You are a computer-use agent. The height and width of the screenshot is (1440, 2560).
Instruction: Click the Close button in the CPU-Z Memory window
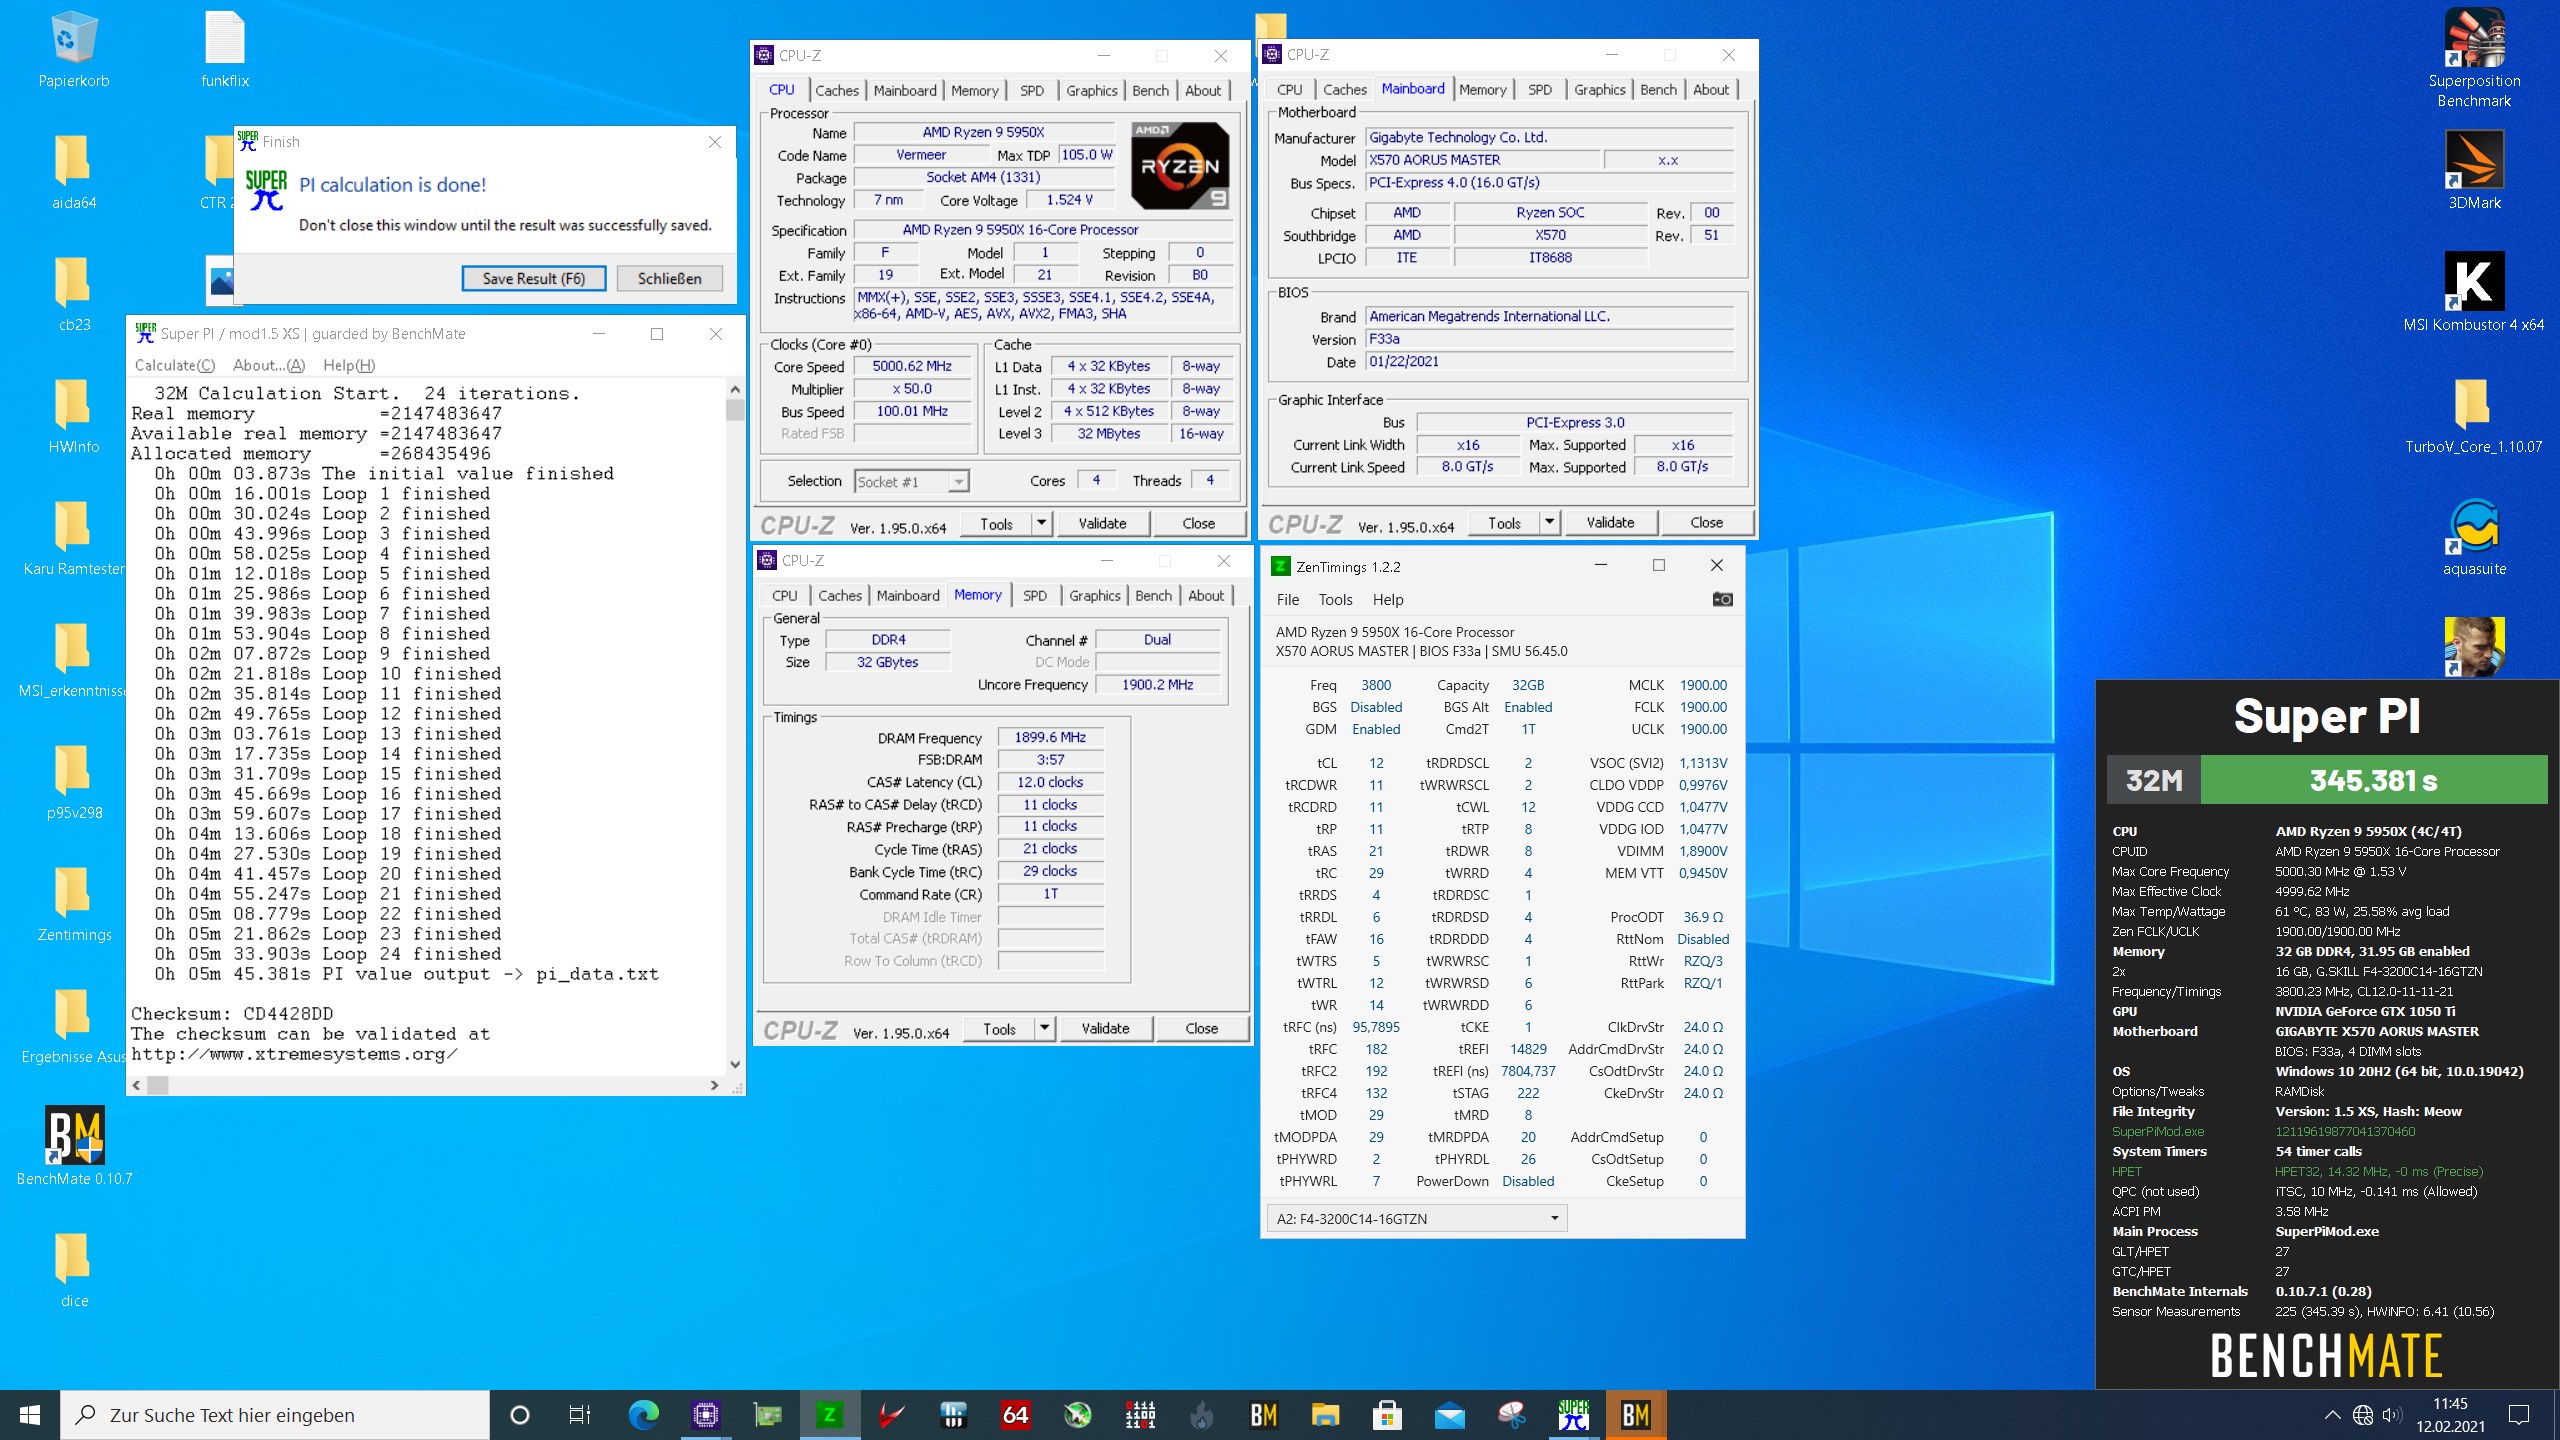(x=1201, y=1028)
